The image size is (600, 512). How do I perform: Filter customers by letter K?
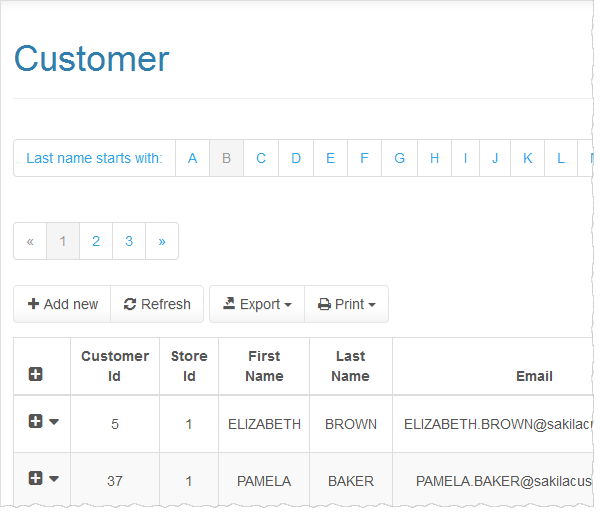527,158
